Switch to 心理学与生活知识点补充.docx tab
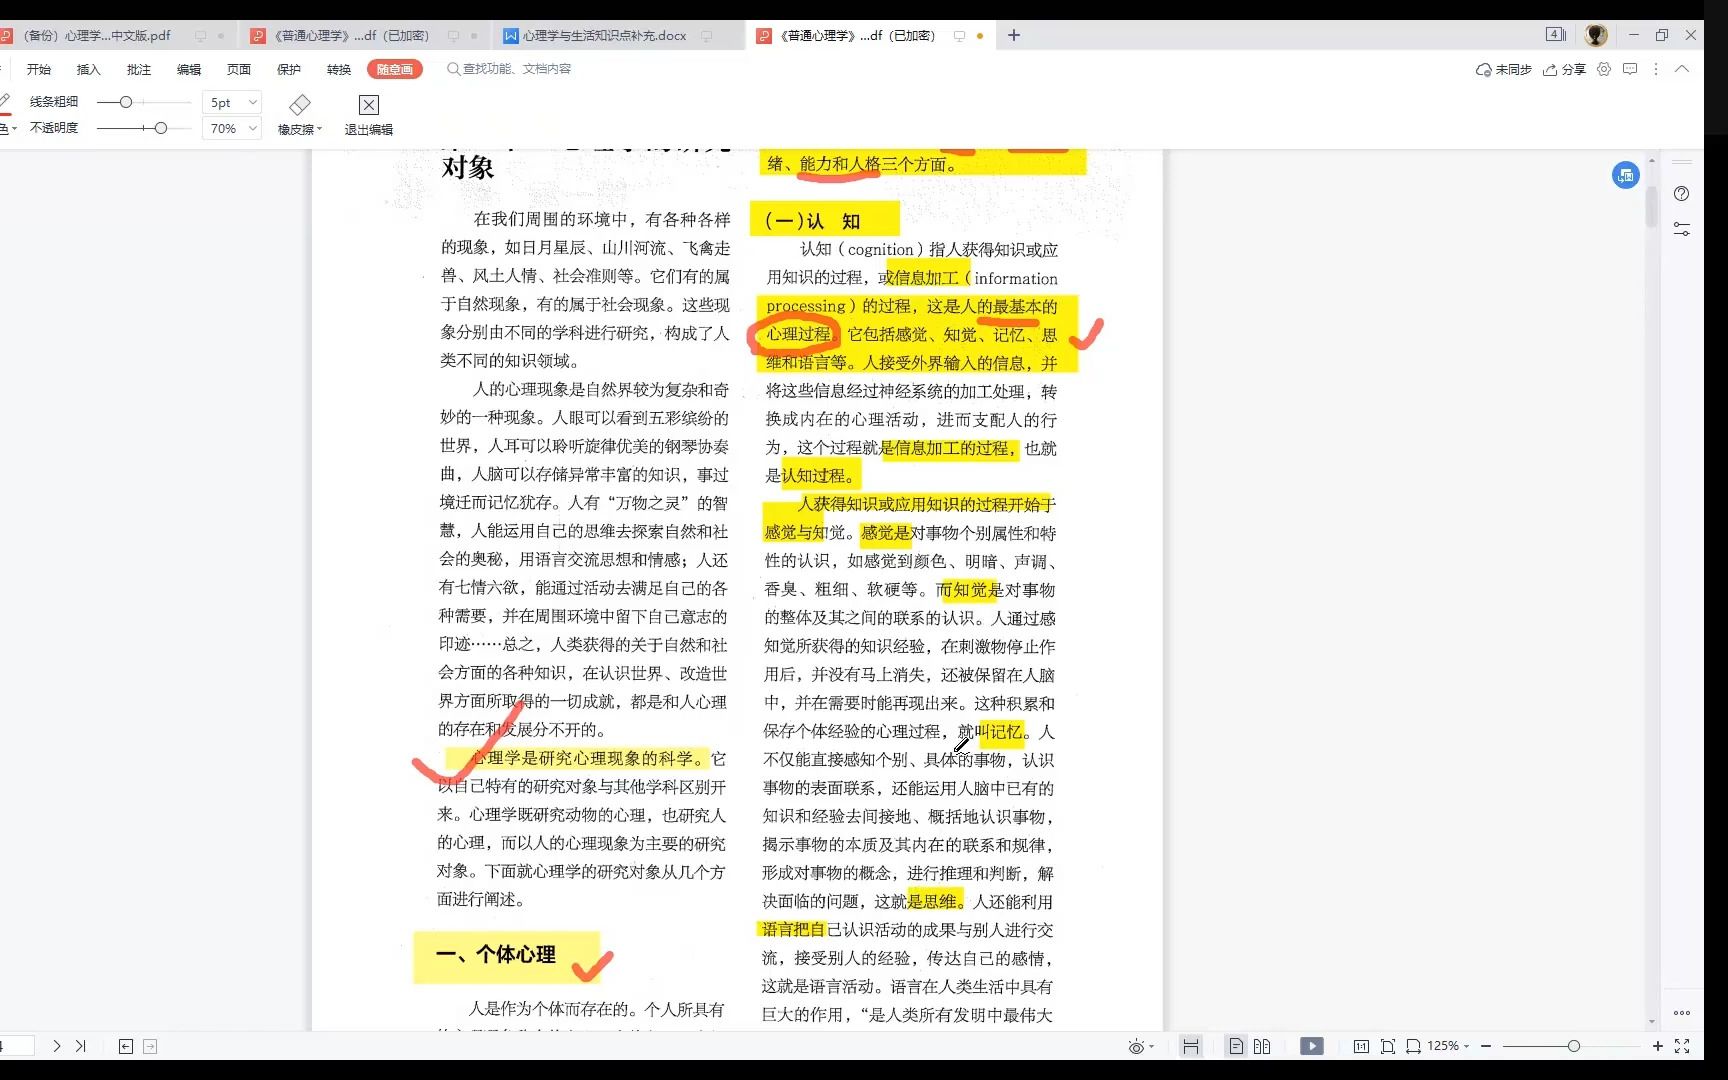Image resolution: width=1728 pixels, height=1080 pixels. 604,35
